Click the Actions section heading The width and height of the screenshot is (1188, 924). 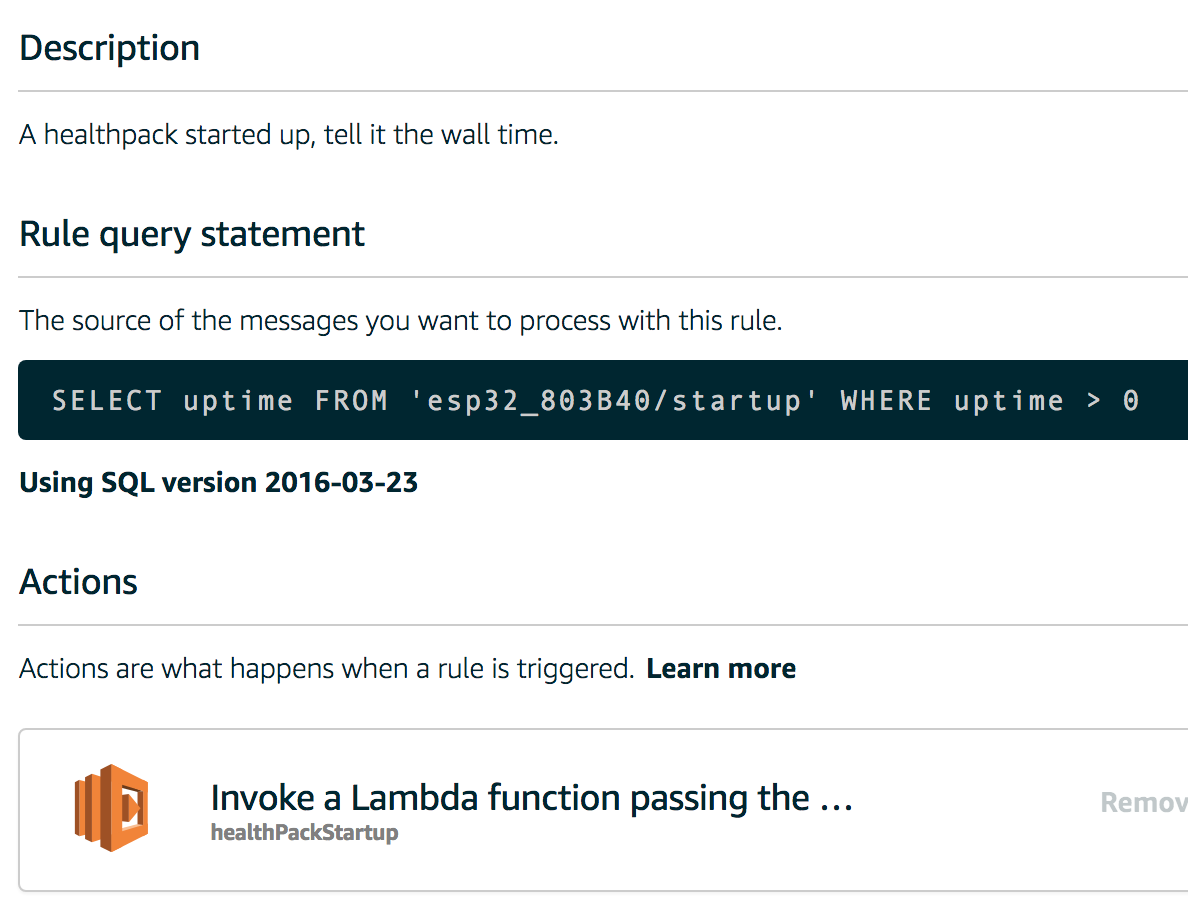[x=78, y=582]
